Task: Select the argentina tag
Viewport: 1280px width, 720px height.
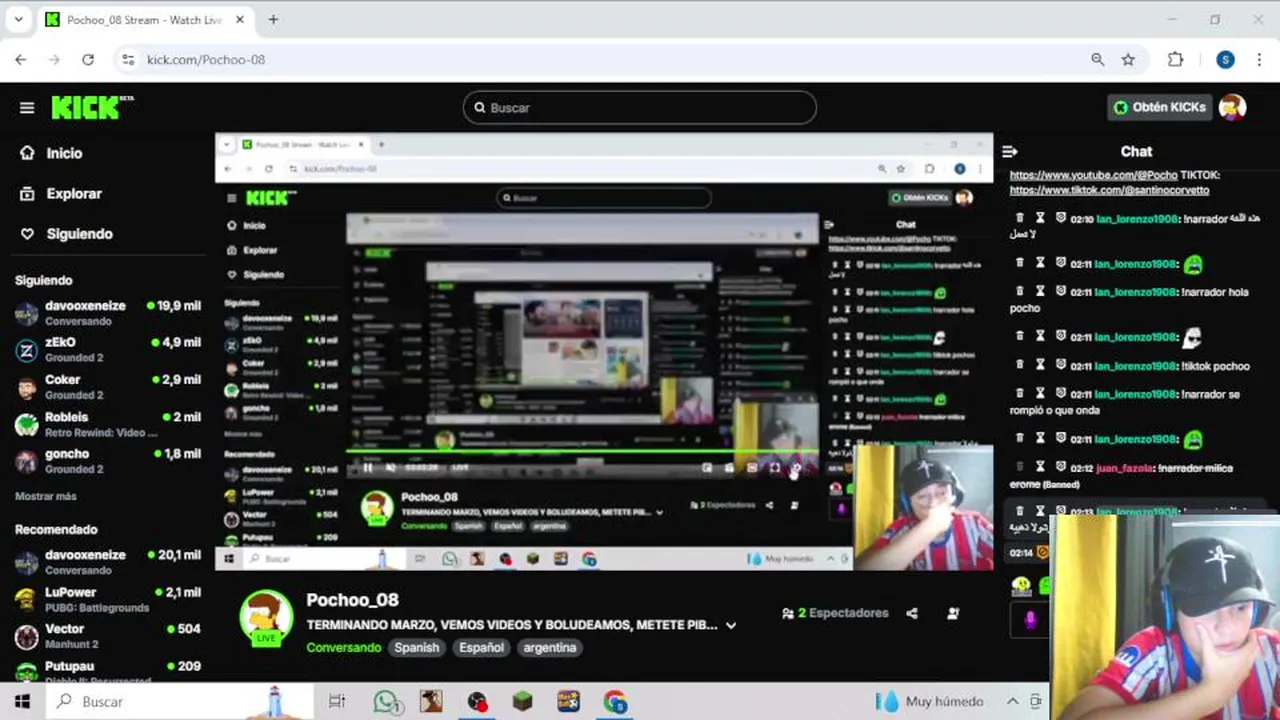Action: (x=550, y=647)
